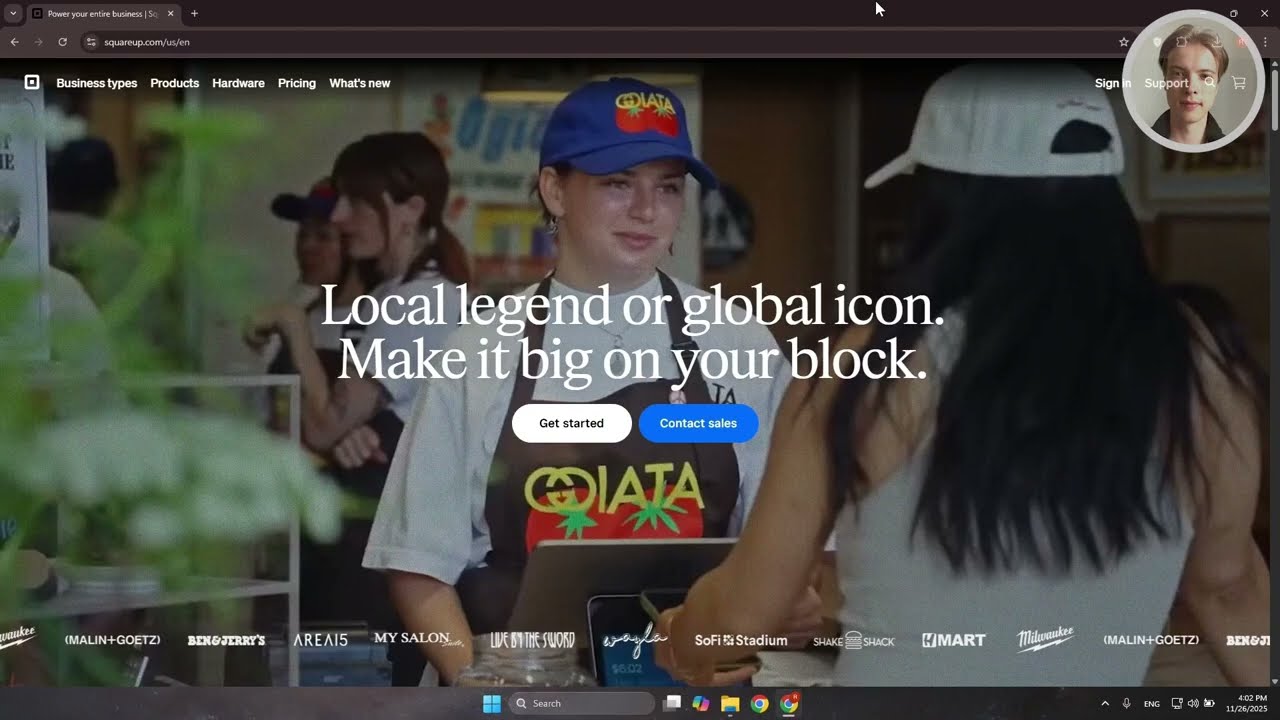Click the webcam overlay thumbnail
1280x720 pixels.
pos(1194,82)
